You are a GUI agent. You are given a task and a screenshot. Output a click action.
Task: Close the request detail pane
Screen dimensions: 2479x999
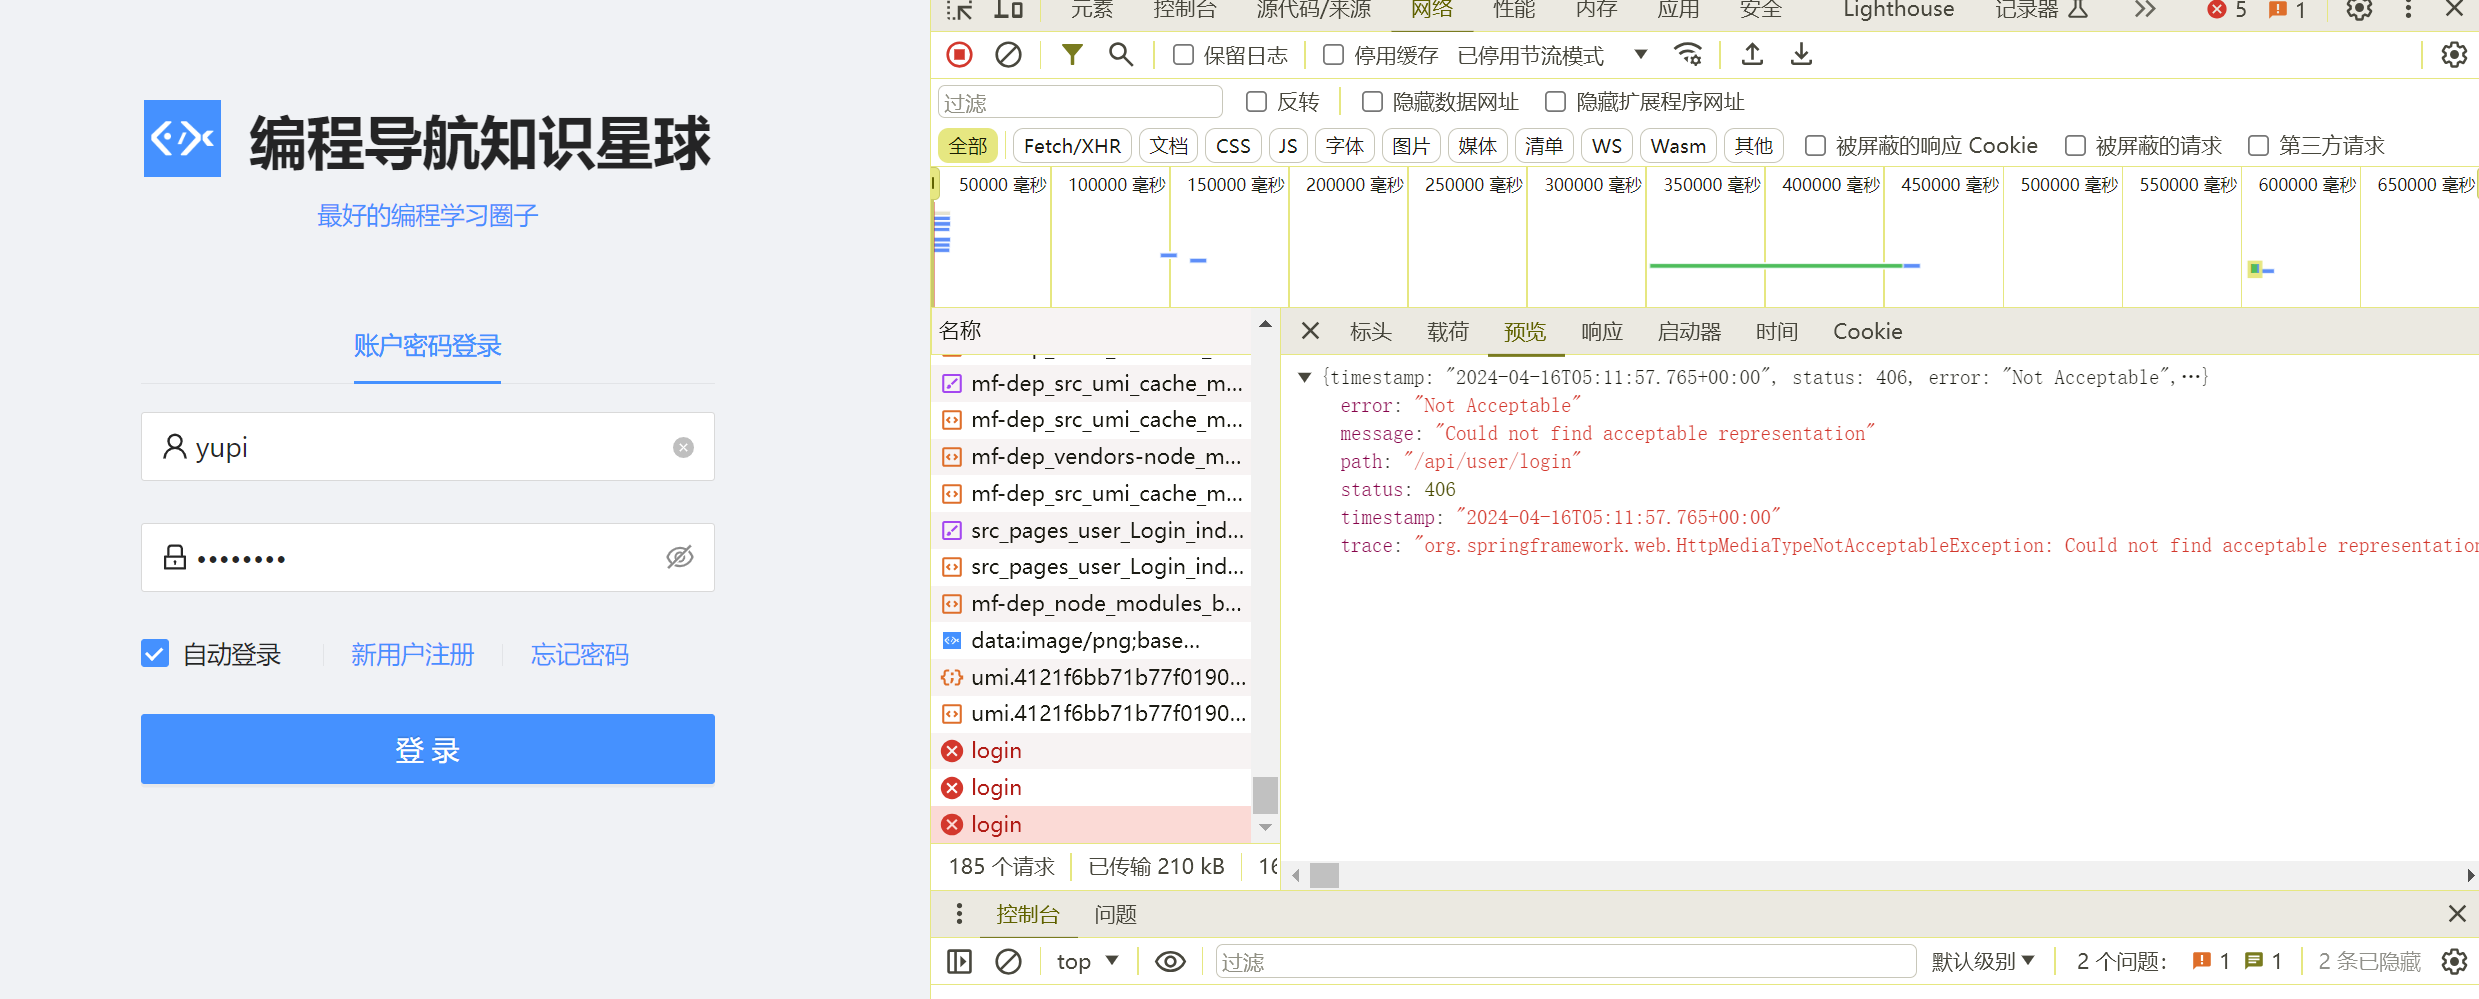pyautogui.click(x=1310, y=331)
